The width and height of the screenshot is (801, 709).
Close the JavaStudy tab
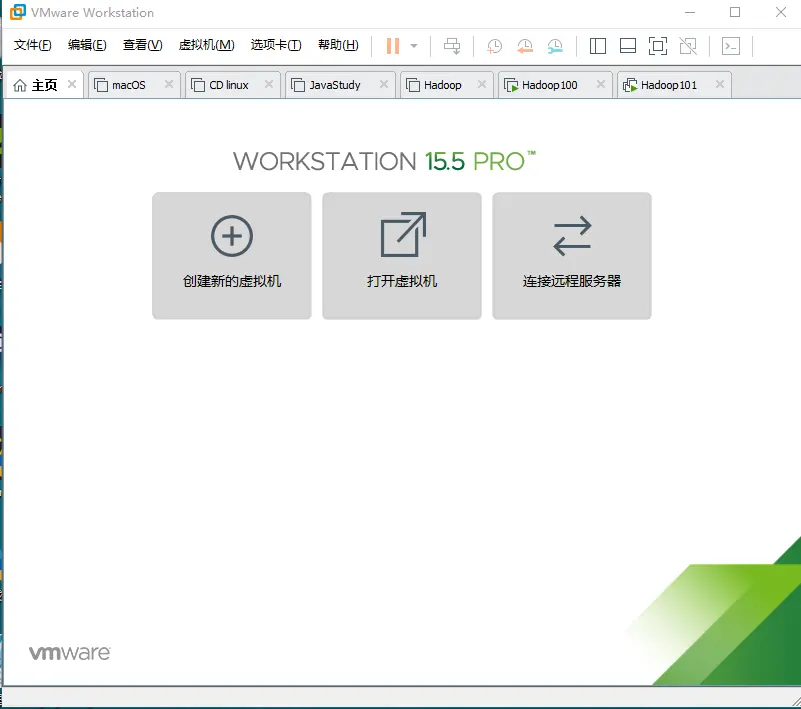tap(384, 84)
